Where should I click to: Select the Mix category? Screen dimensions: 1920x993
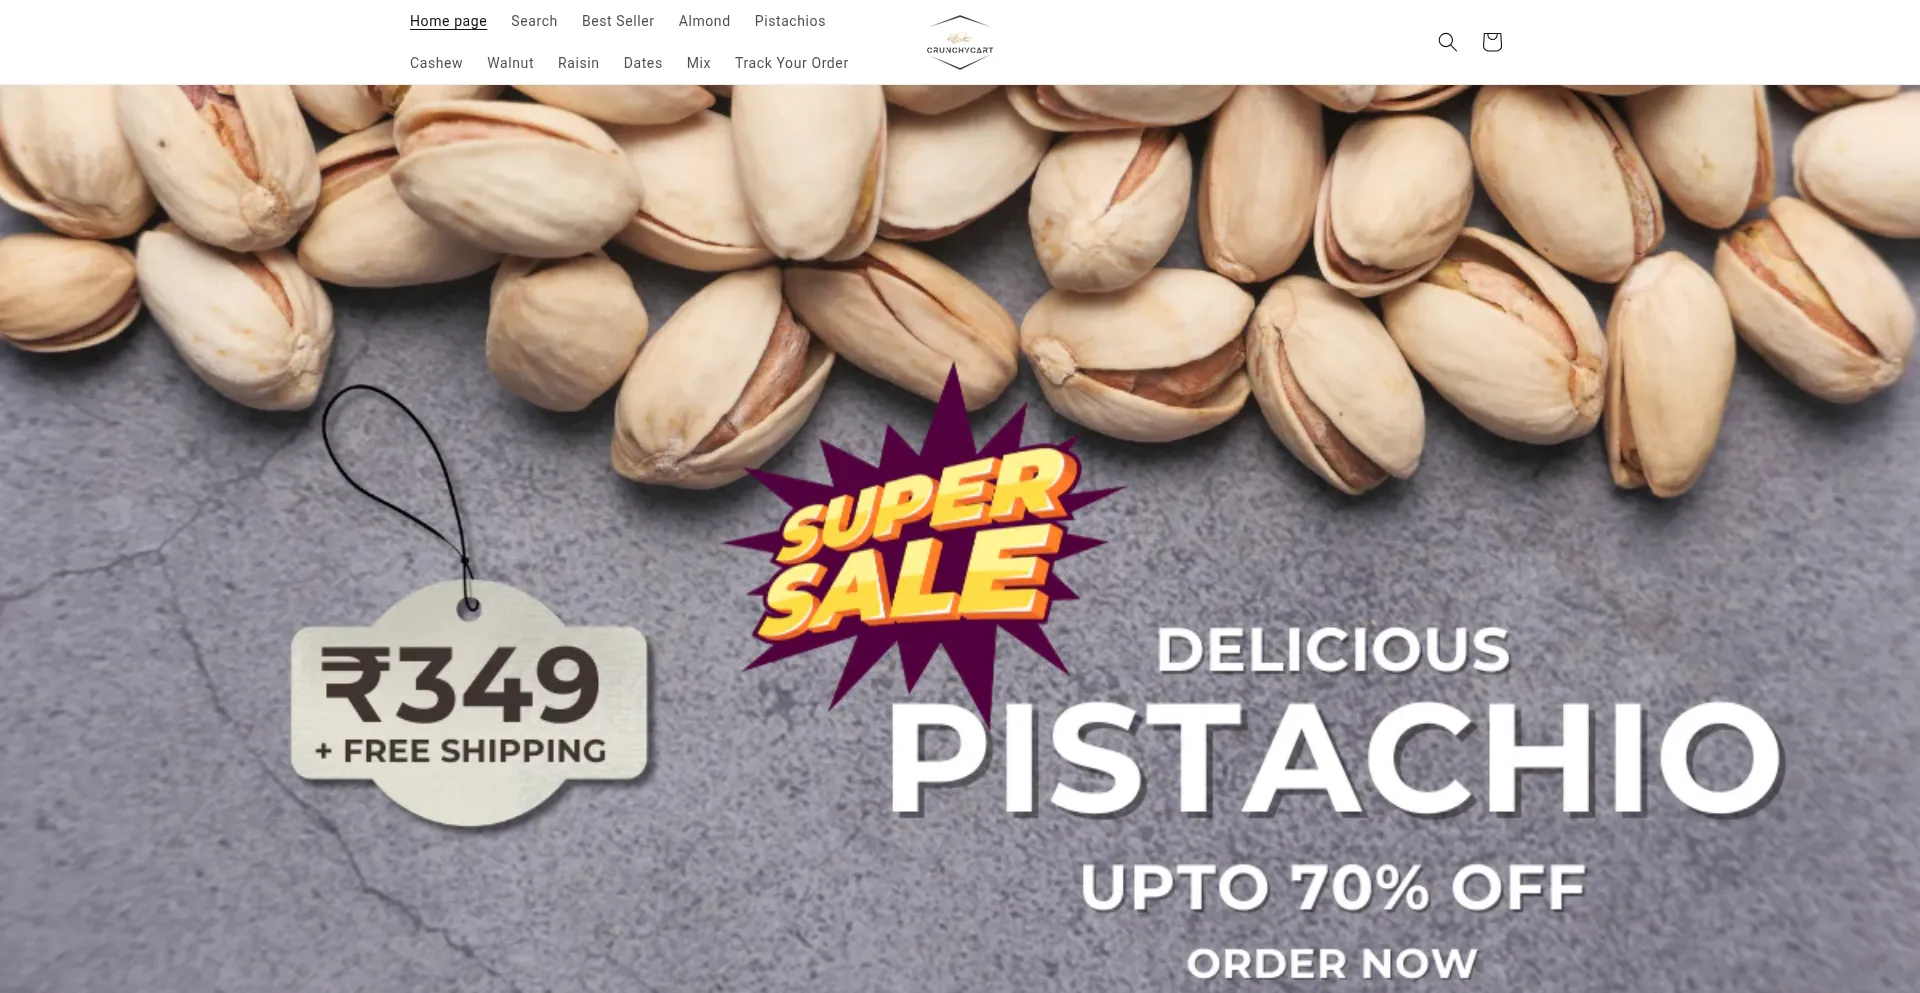pyautogui.click(x=699, y=63)
